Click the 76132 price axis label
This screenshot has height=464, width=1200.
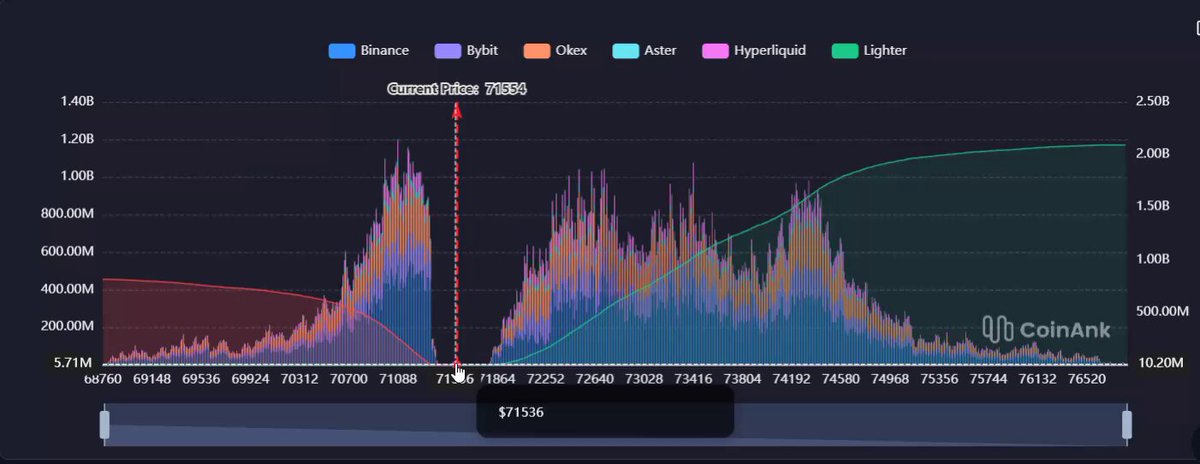tap(1036, 380)
